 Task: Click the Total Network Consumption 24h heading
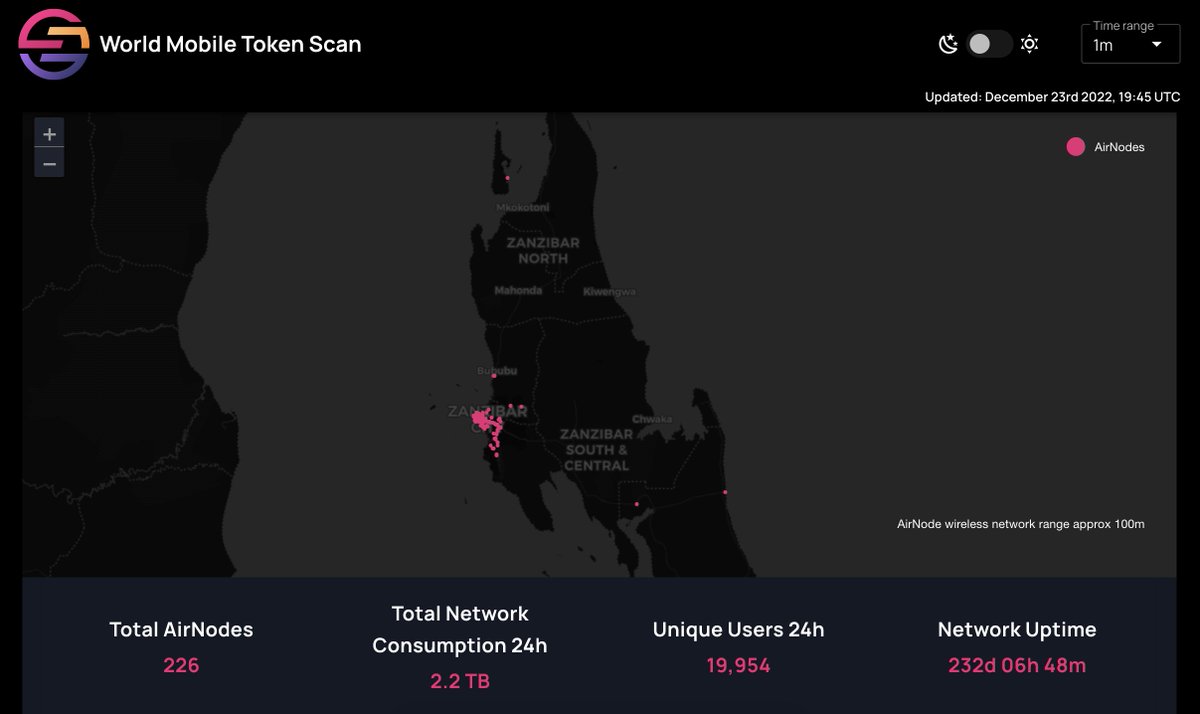[460, 629]
